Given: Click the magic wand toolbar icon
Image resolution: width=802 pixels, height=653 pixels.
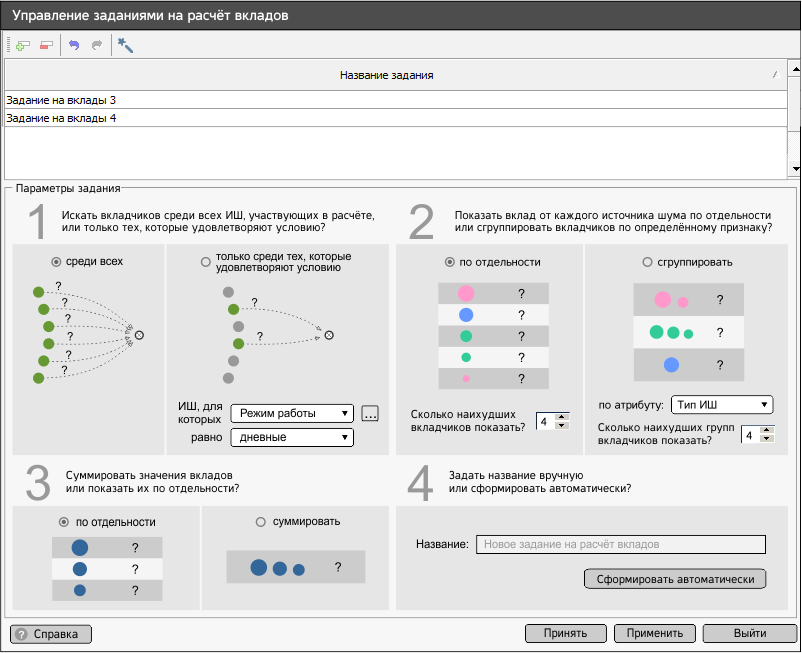Looking at the screenshot, I should pyautogui.click(x=125, y=45).
